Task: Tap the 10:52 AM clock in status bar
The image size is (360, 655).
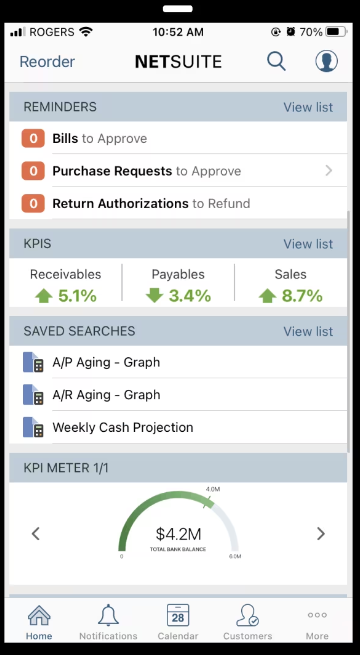Action: (178, 32)
